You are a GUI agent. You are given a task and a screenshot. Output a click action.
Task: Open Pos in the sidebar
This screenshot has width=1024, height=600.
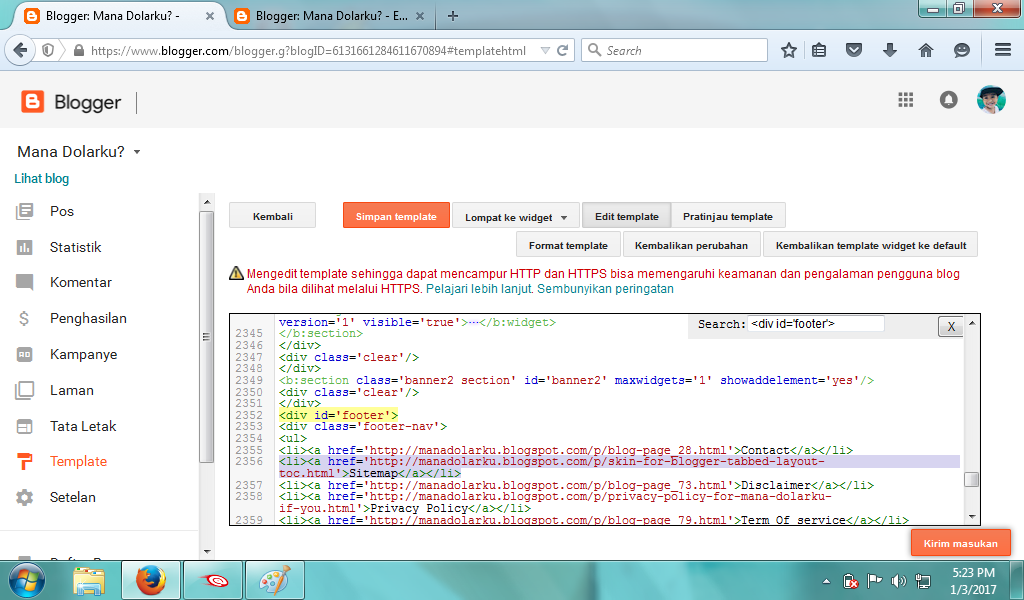(x=62, y=211)
